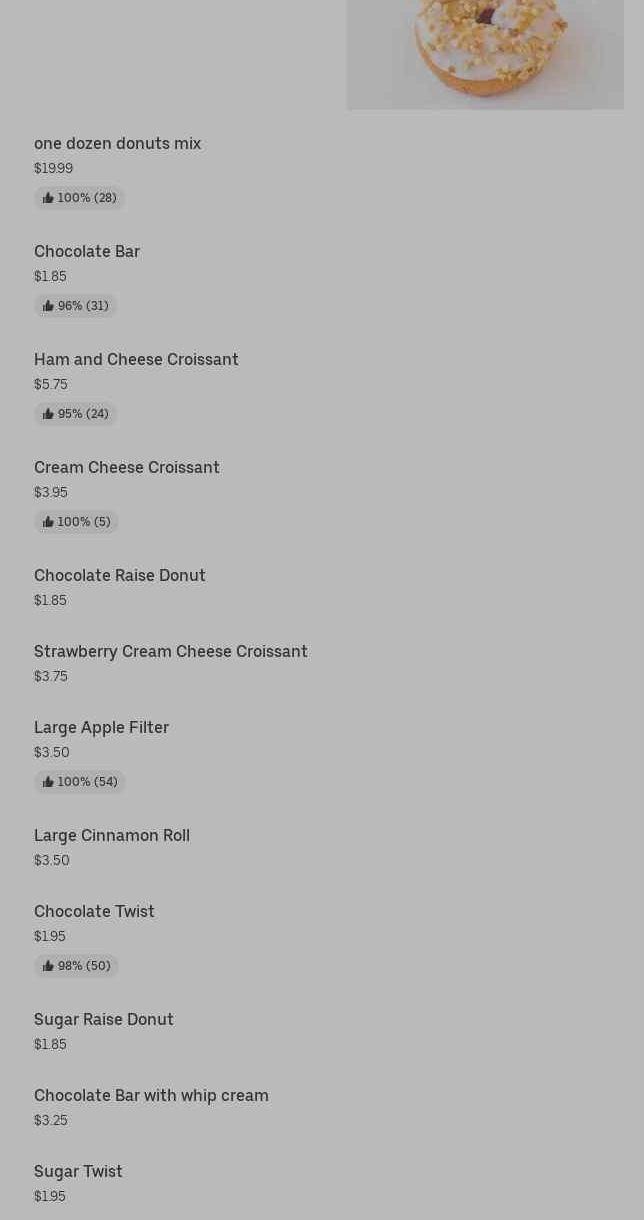Open Chocolate Bar with whip cream

point(151,1096)
